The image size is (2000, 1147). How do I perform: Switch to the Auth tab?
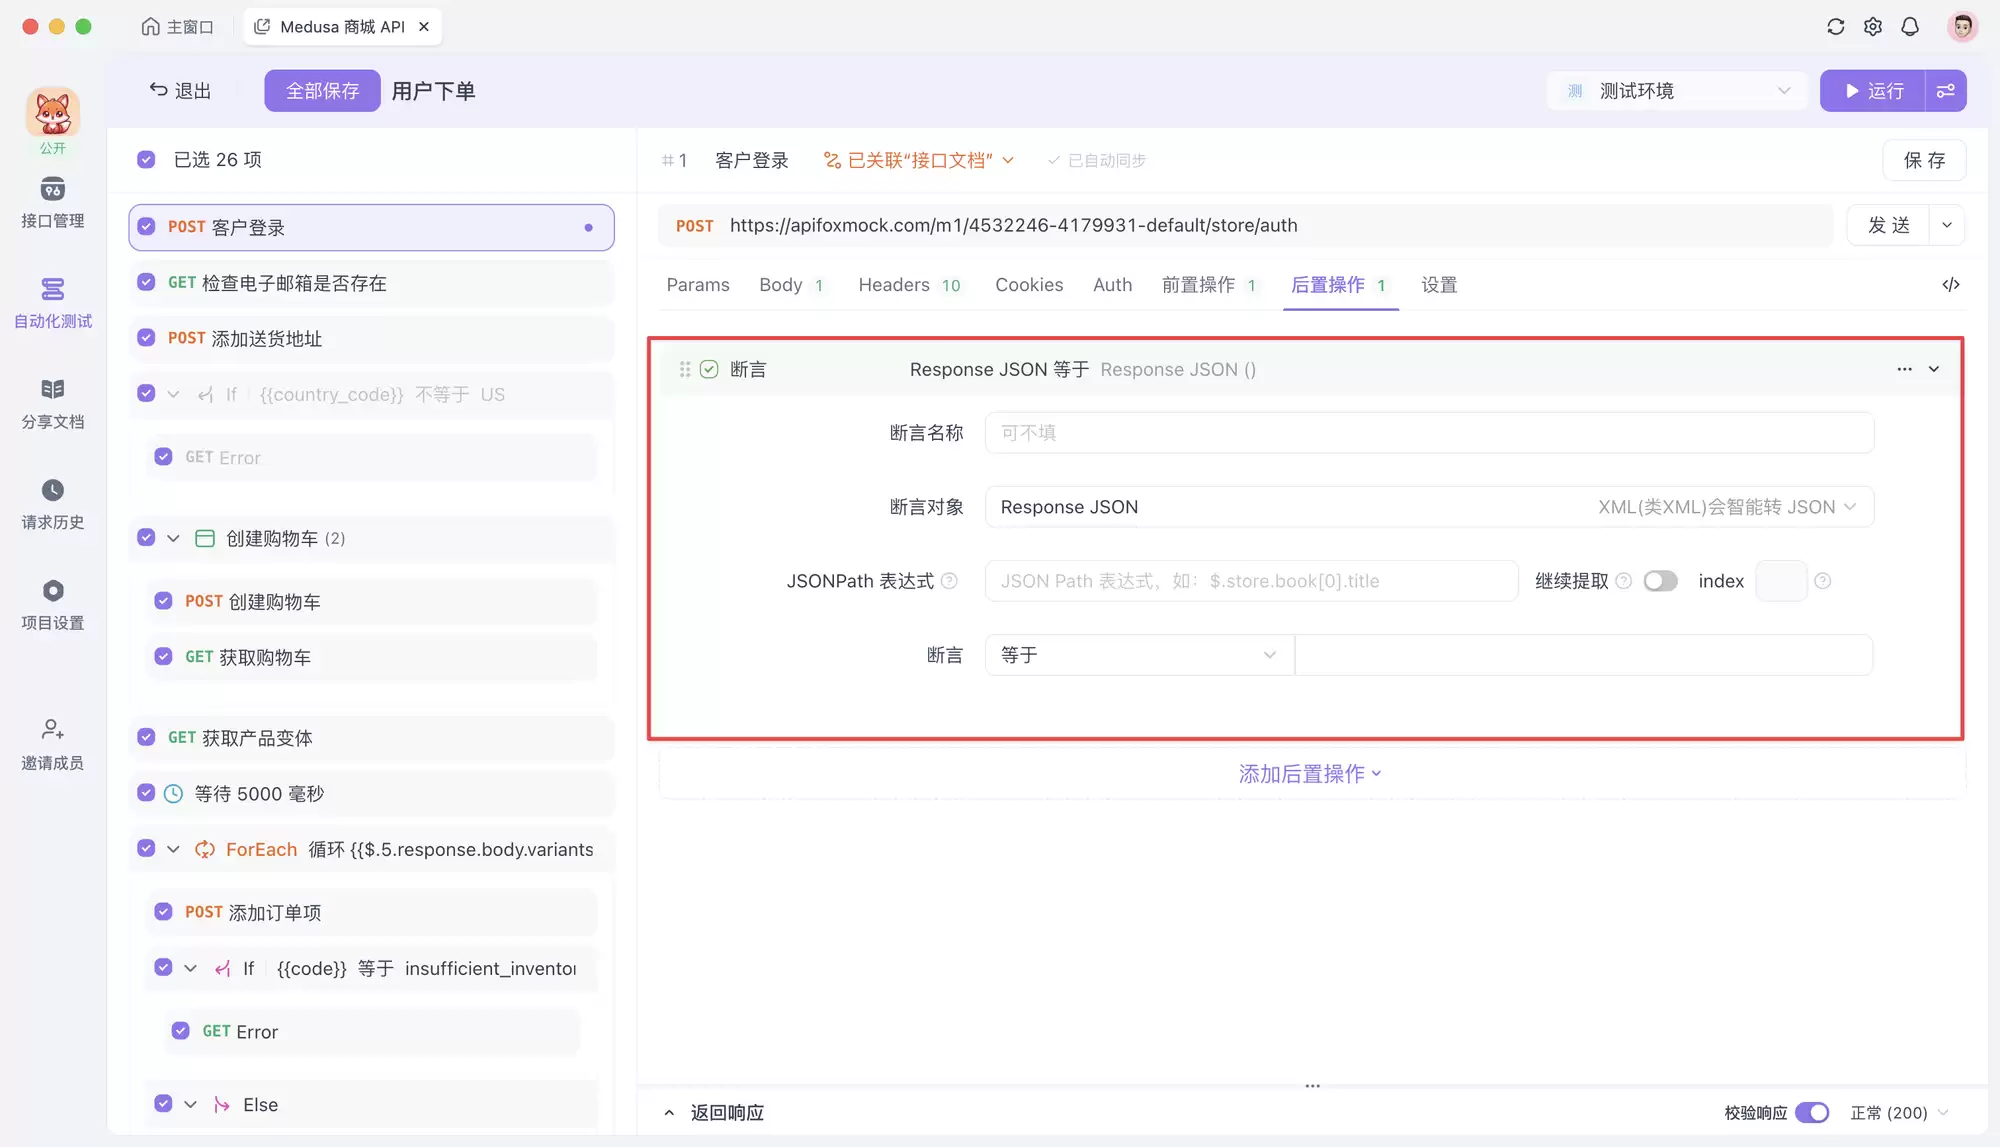[1112, 285]
